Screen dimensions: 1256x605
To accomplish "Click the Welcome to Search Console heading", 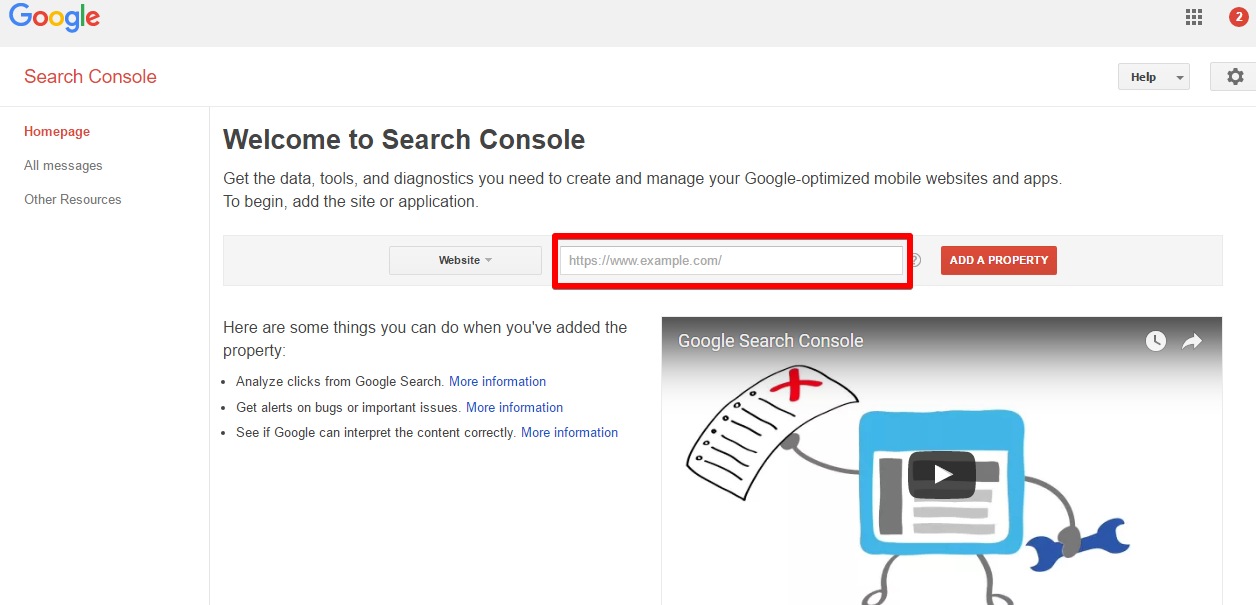I will coord(404,140).
